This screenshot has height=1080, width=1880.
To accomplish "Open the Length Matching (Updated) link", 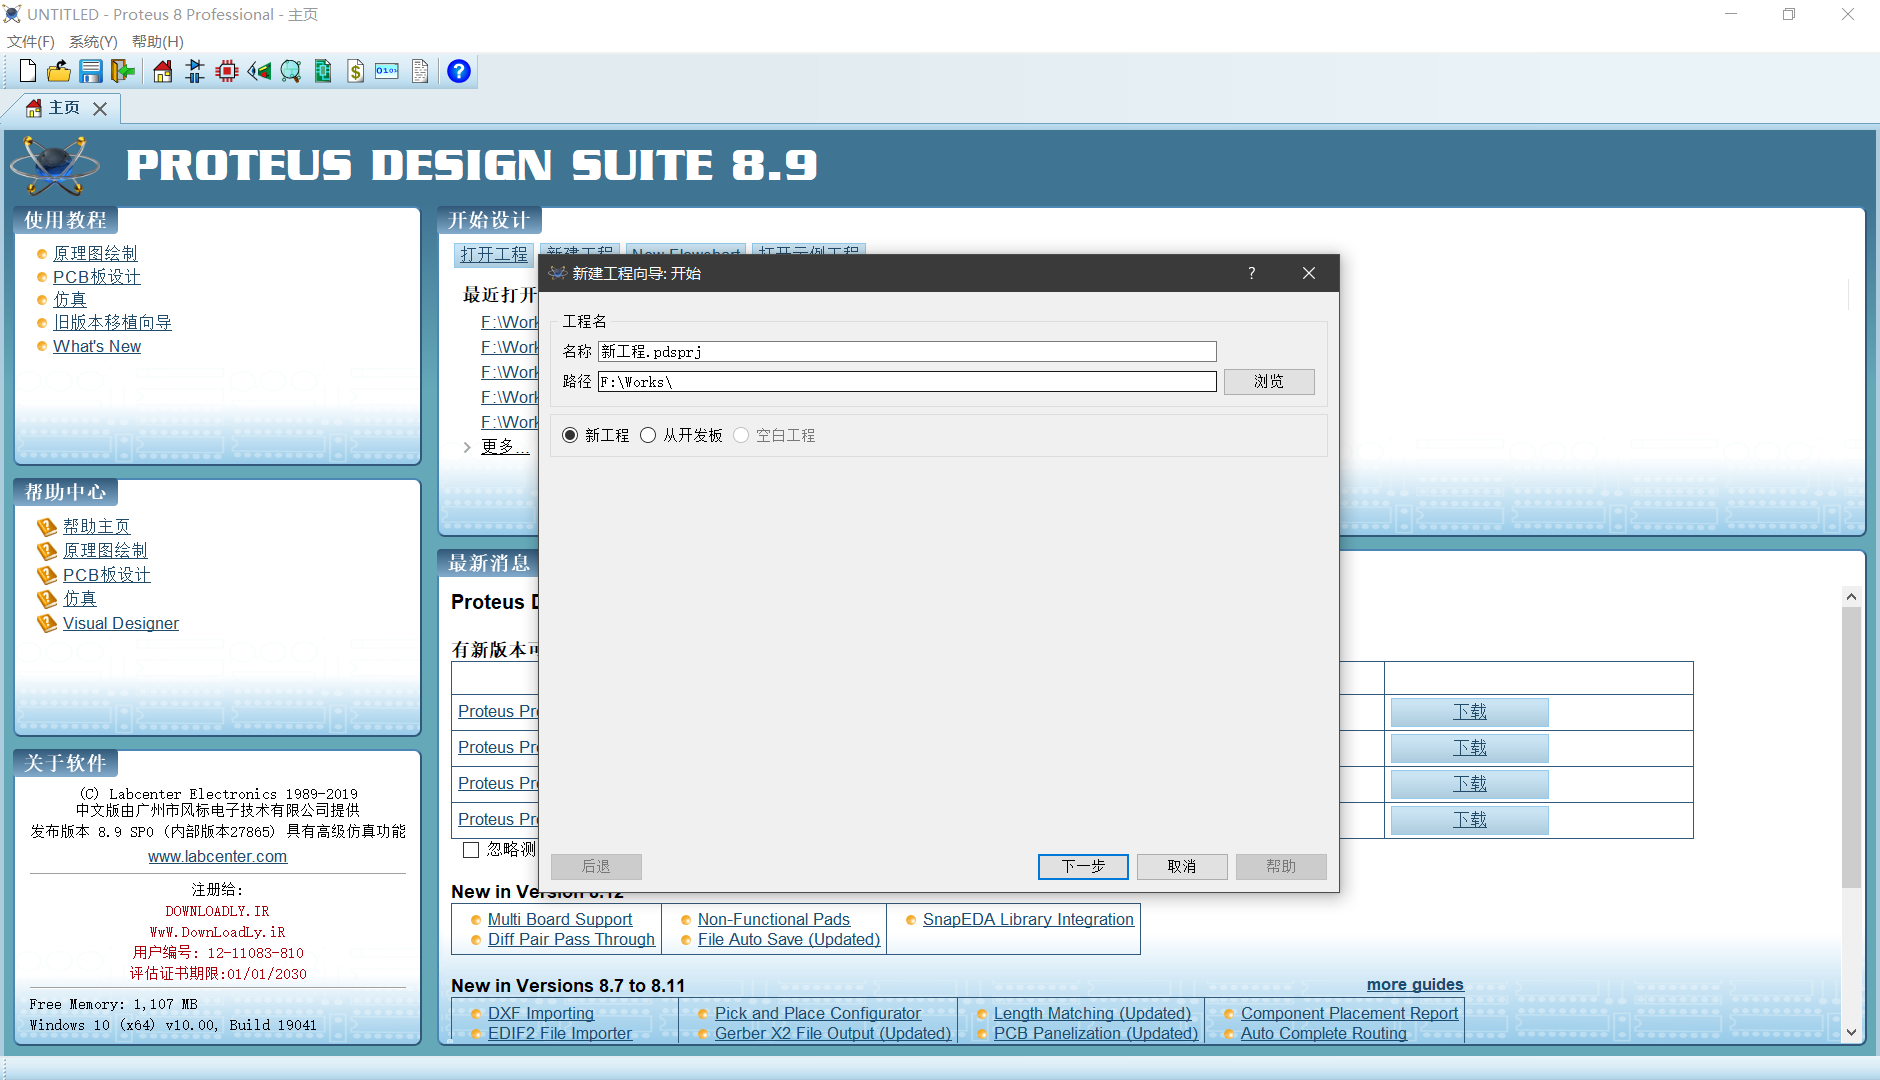I will click(x=1092, y=1013).
